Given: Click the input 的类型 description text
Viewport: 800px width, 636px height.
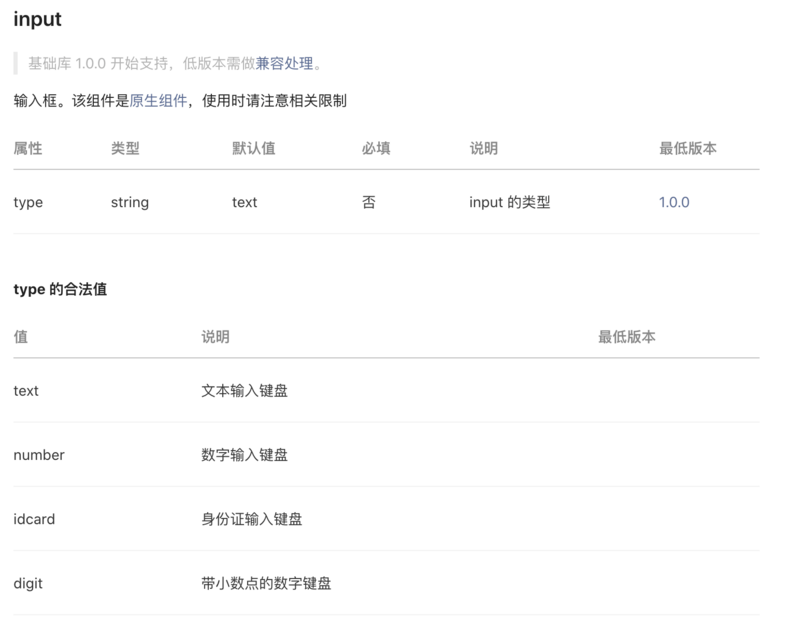Looking at the screenshot, I should [x=510, y=202].
